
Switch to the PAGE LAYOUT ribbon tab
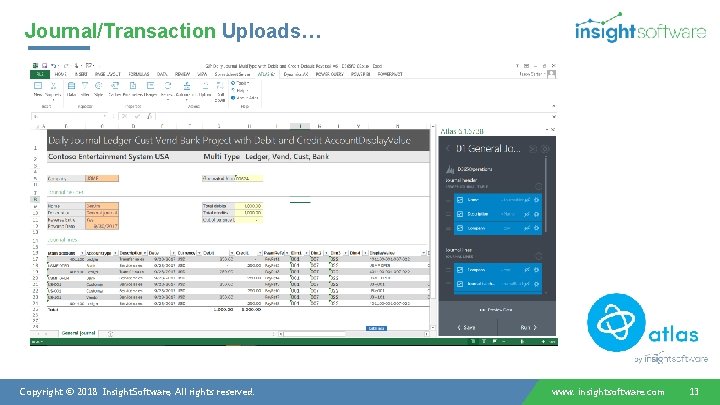[108, 74]
